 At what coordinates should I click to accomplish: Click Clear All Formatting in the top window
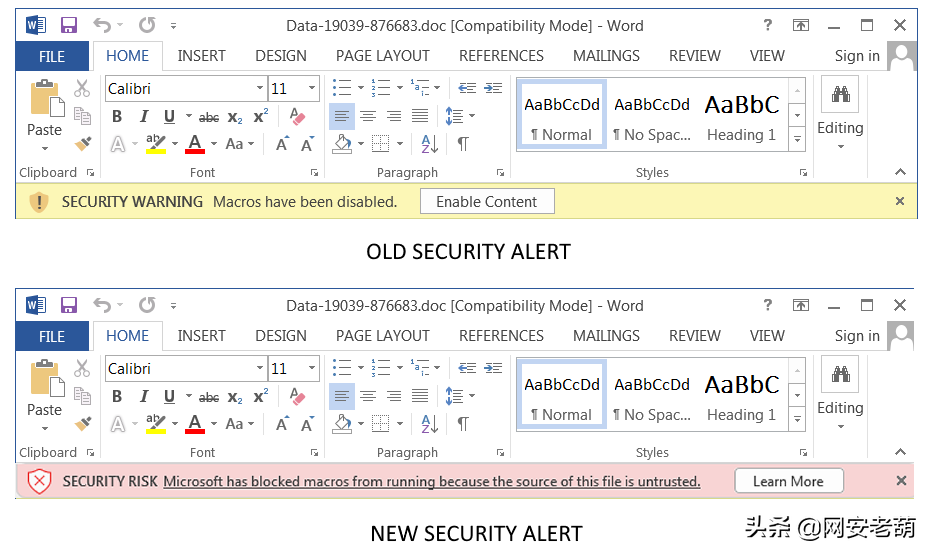(x=297, y=116)
